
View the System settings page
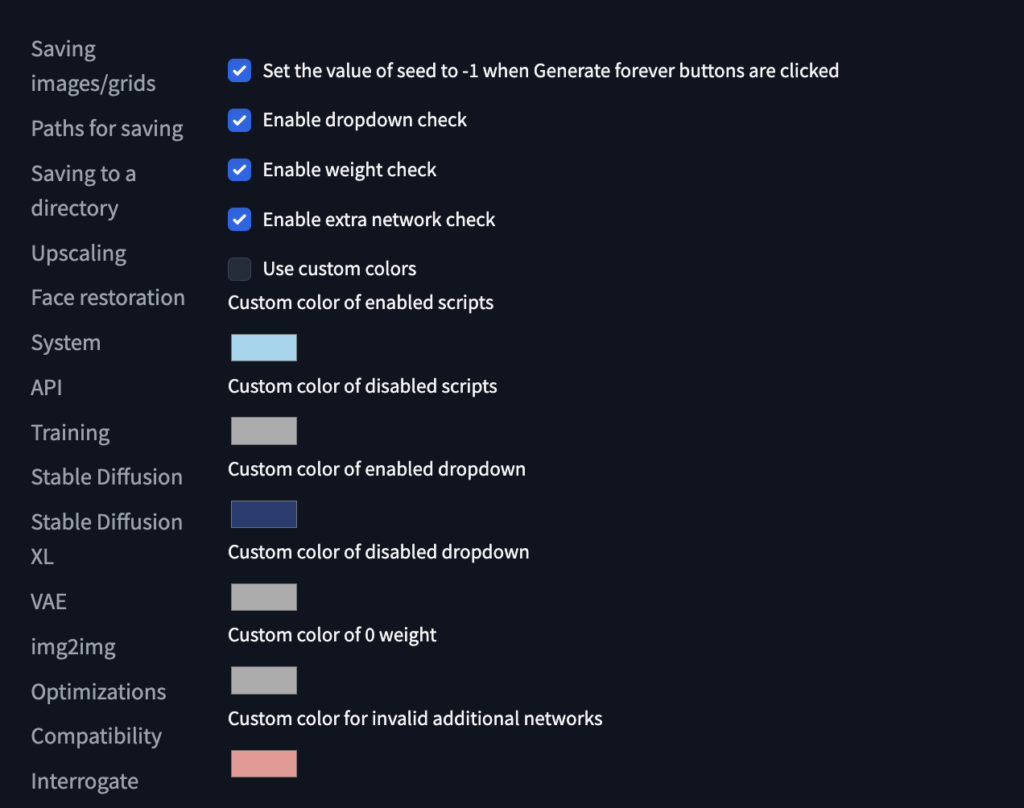(66, 342)
